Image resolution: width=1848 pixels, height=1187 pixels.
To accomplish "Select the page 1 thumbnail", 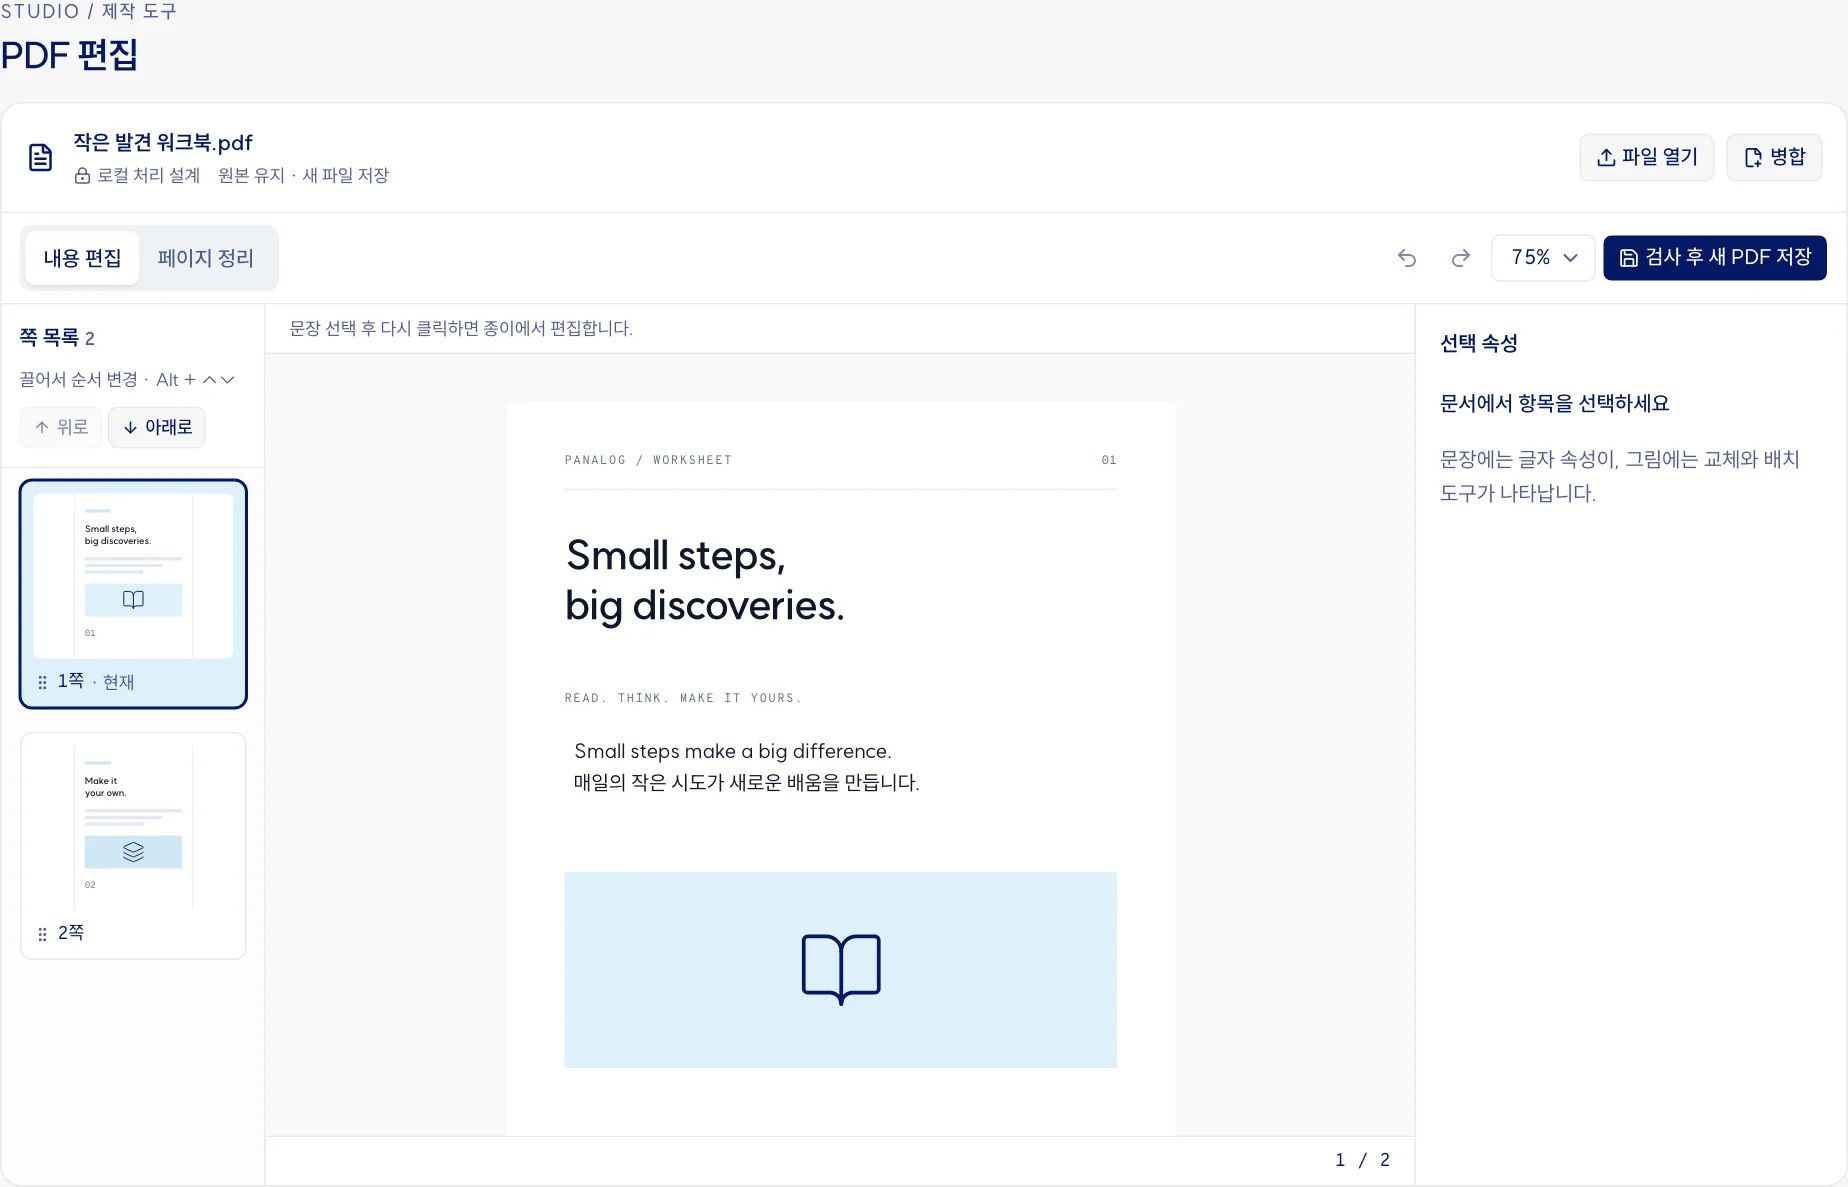I will coord(133,594).
